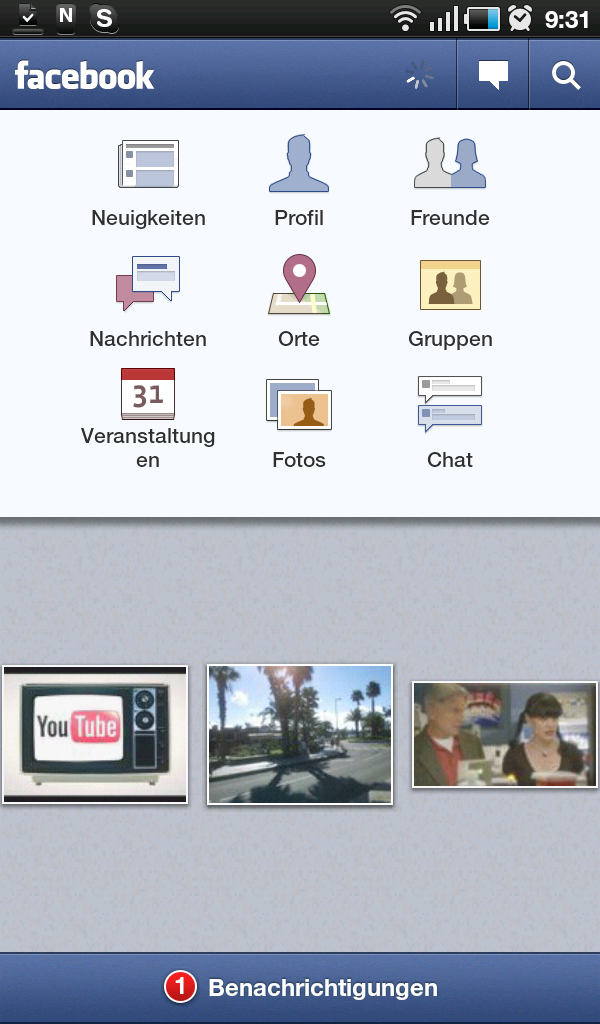This screenshot has width=600, height=1024.
Task: Tap the N notification status icon
Action: click(x=66, y=17)
